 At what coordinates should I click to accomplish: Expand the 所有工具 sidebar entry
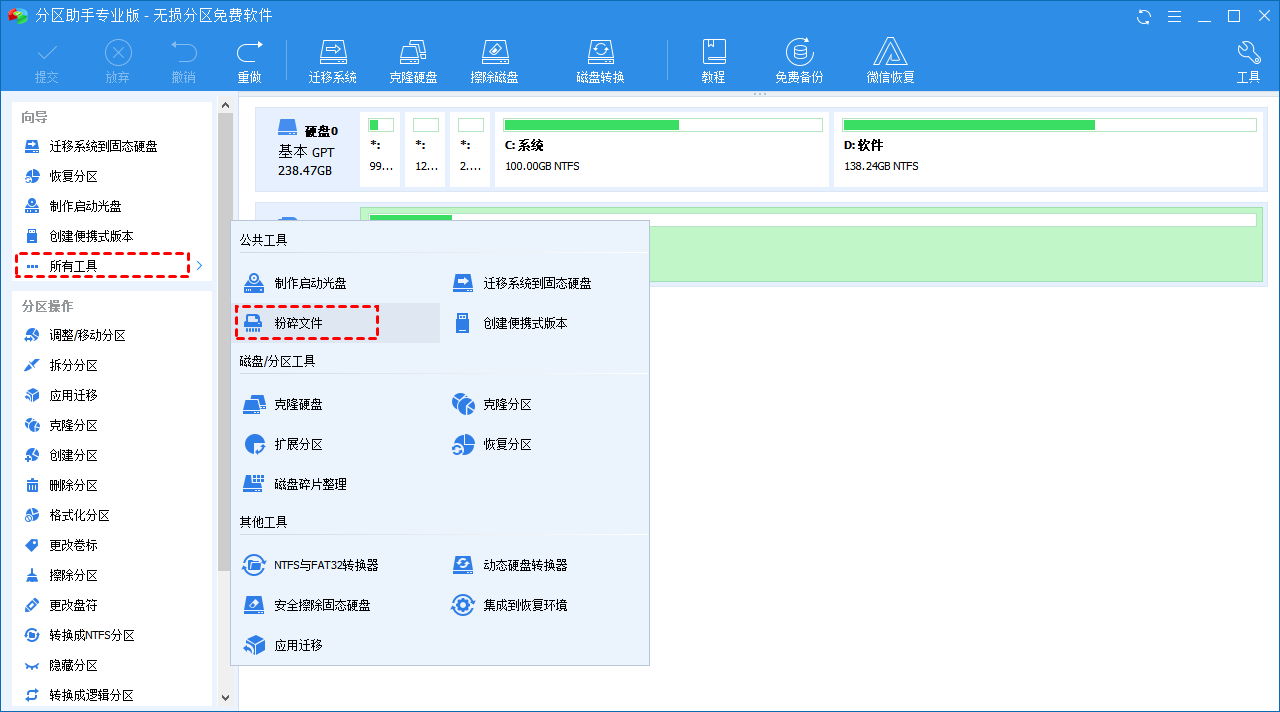click(103, 265)
